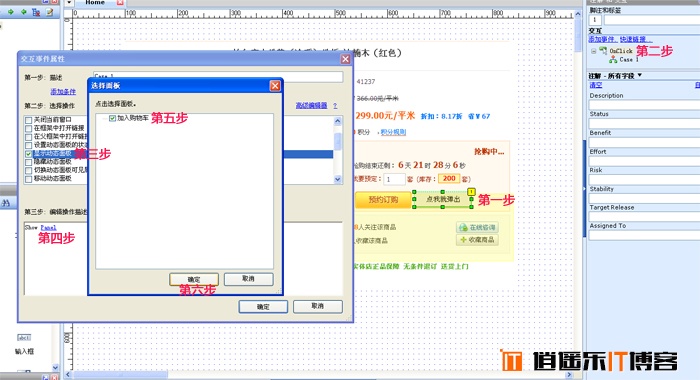Select the OnClick event icon
The height and width of the screenshot is (380, 700).
[x=603, y=50]
